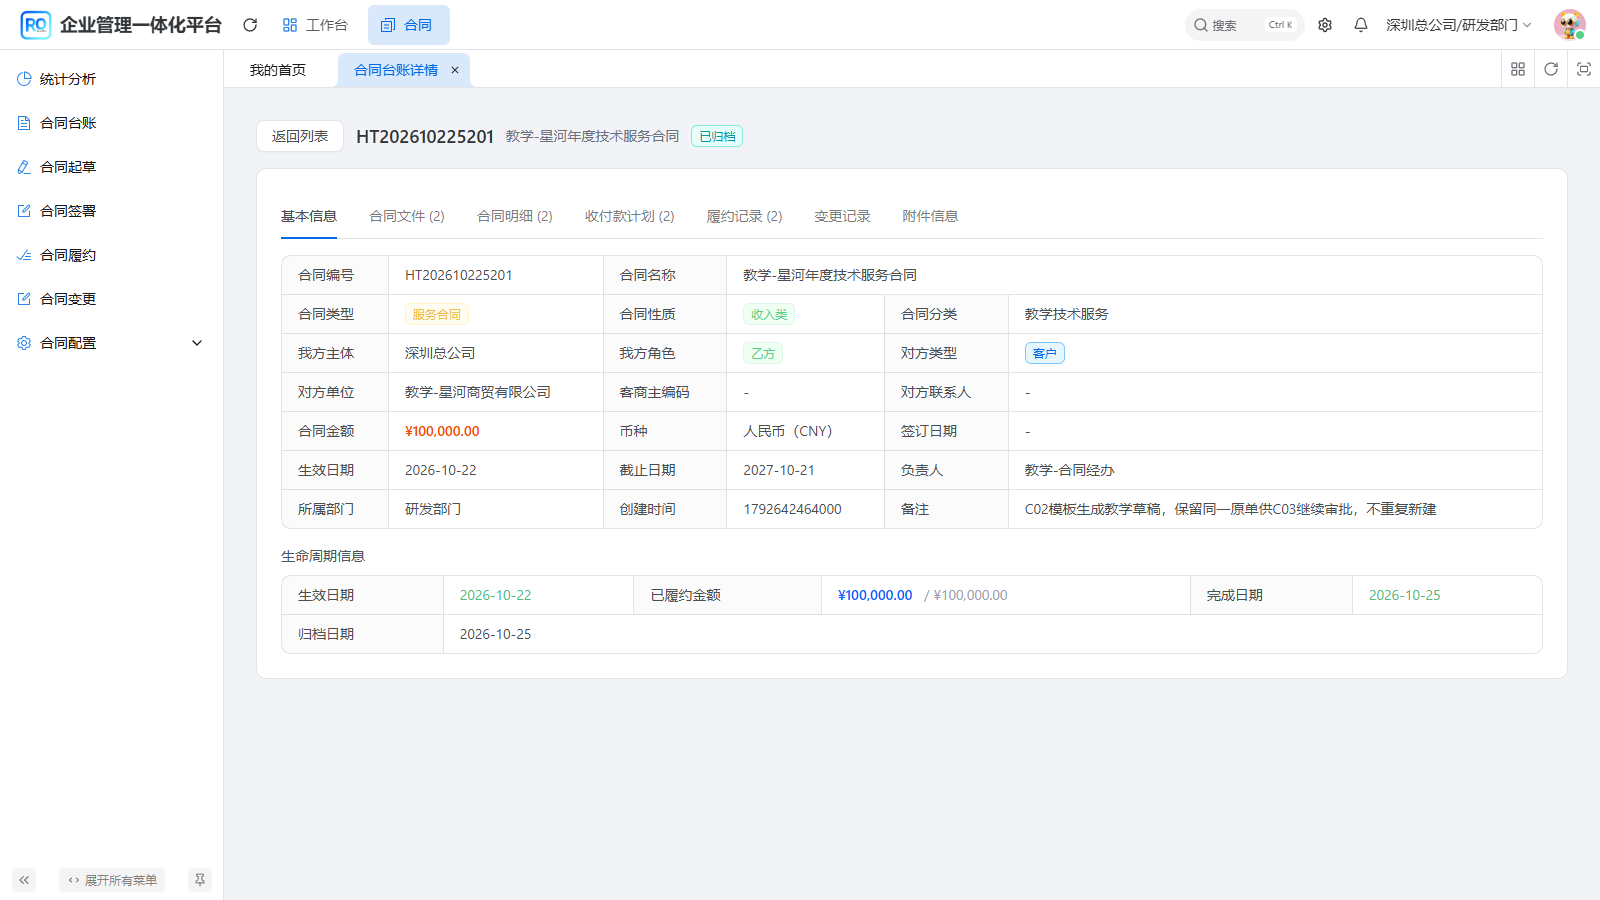Open the tab layout grid icon
Screen dimensions: 1600x900
click(x=1518, y=69)
